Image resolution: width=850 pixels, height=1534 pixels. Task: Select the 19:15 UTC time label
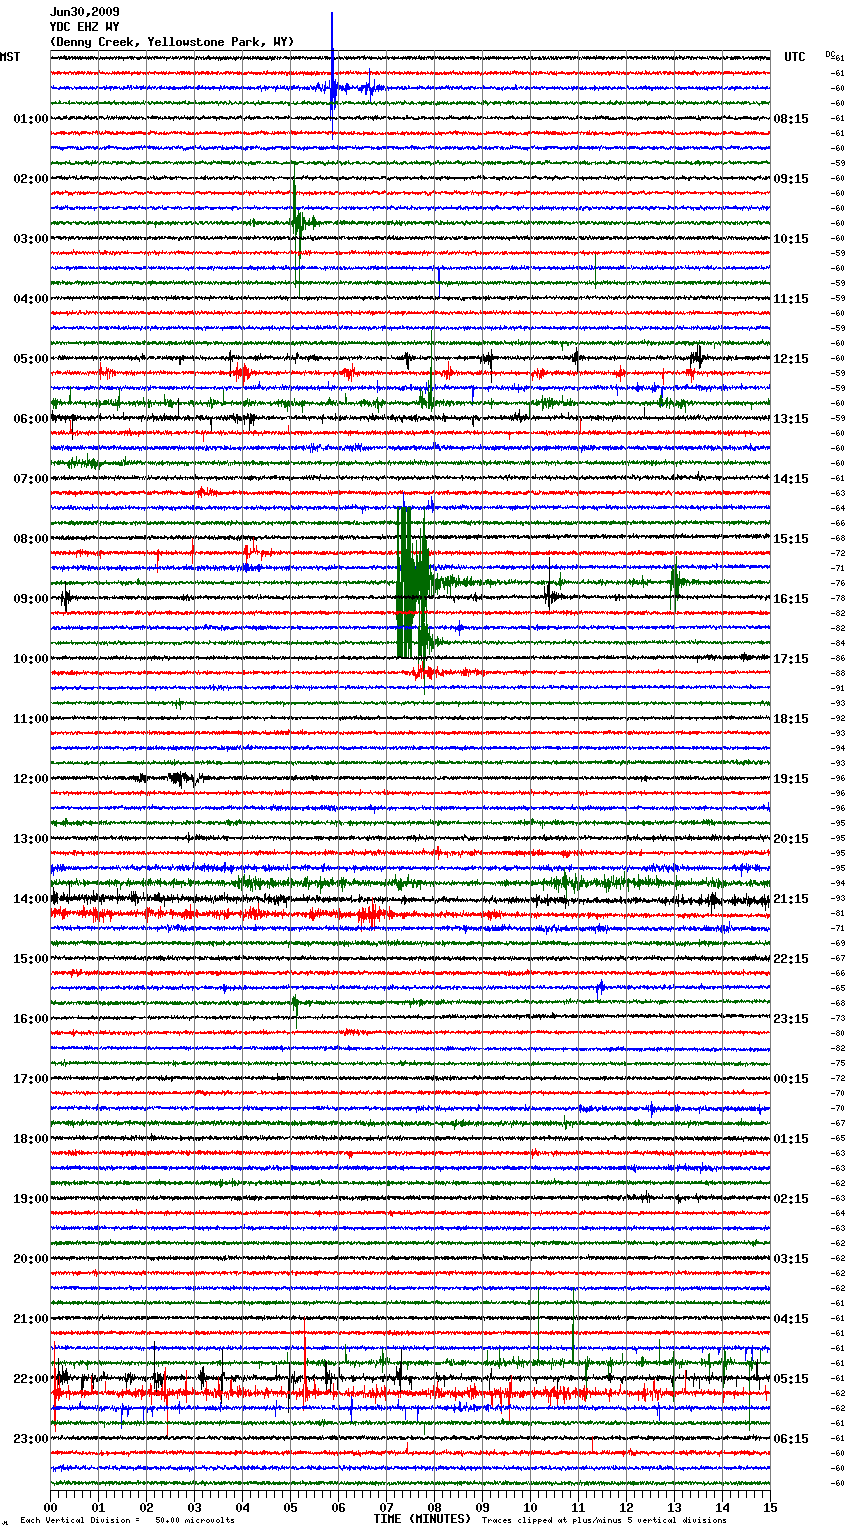791,779
